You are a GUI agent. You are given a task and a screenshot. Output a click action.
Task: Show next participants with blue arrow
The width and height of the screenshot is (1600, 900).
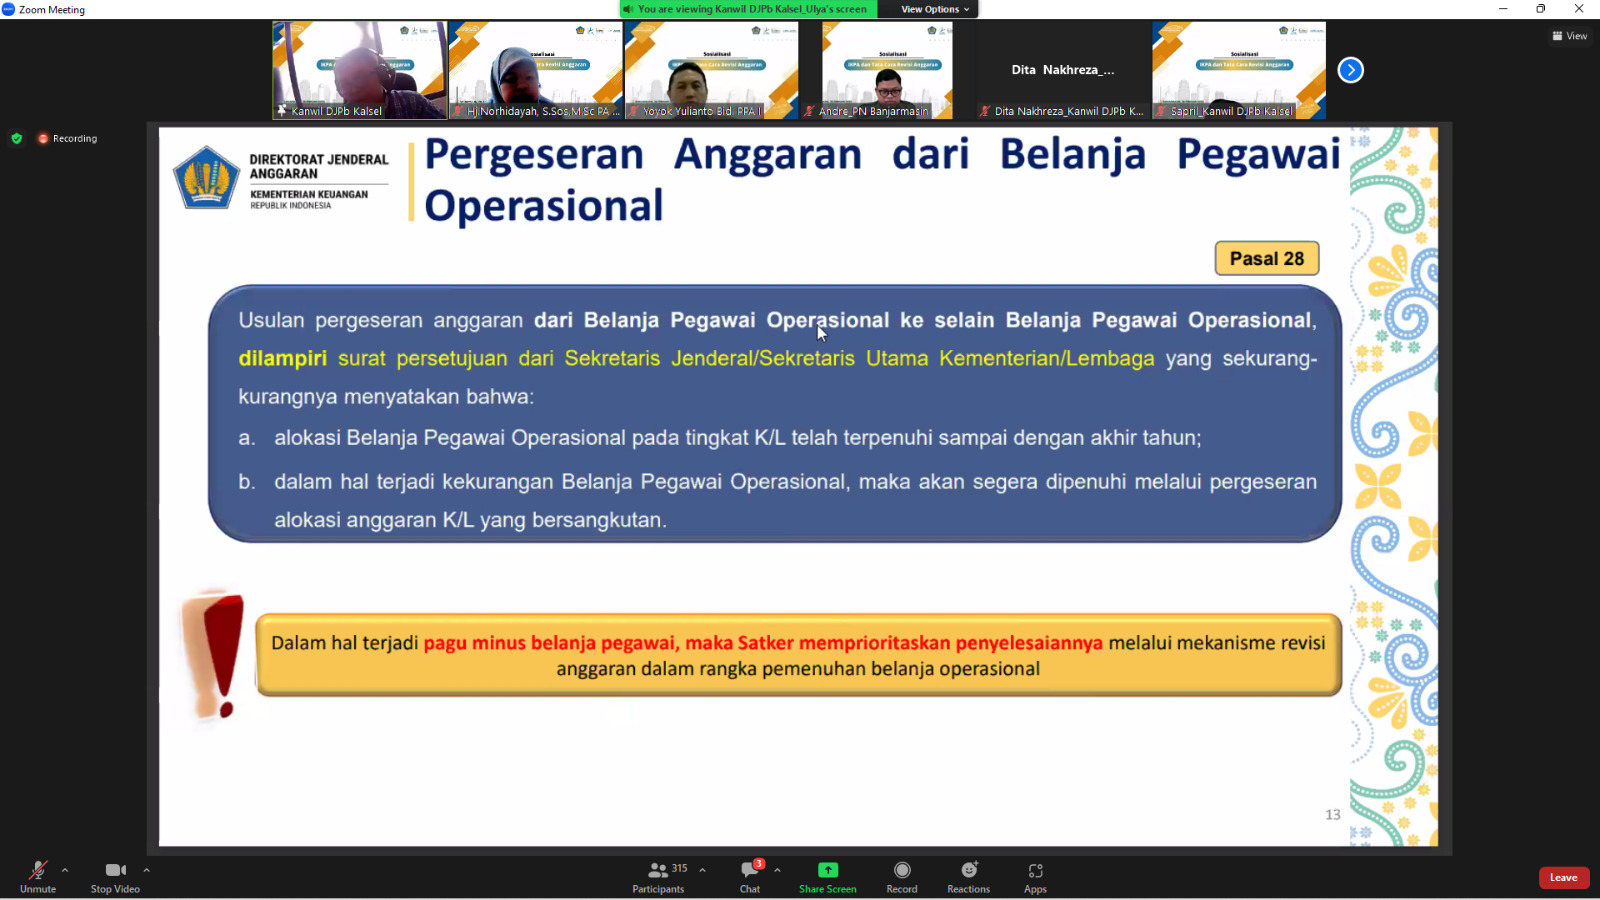1350,70
